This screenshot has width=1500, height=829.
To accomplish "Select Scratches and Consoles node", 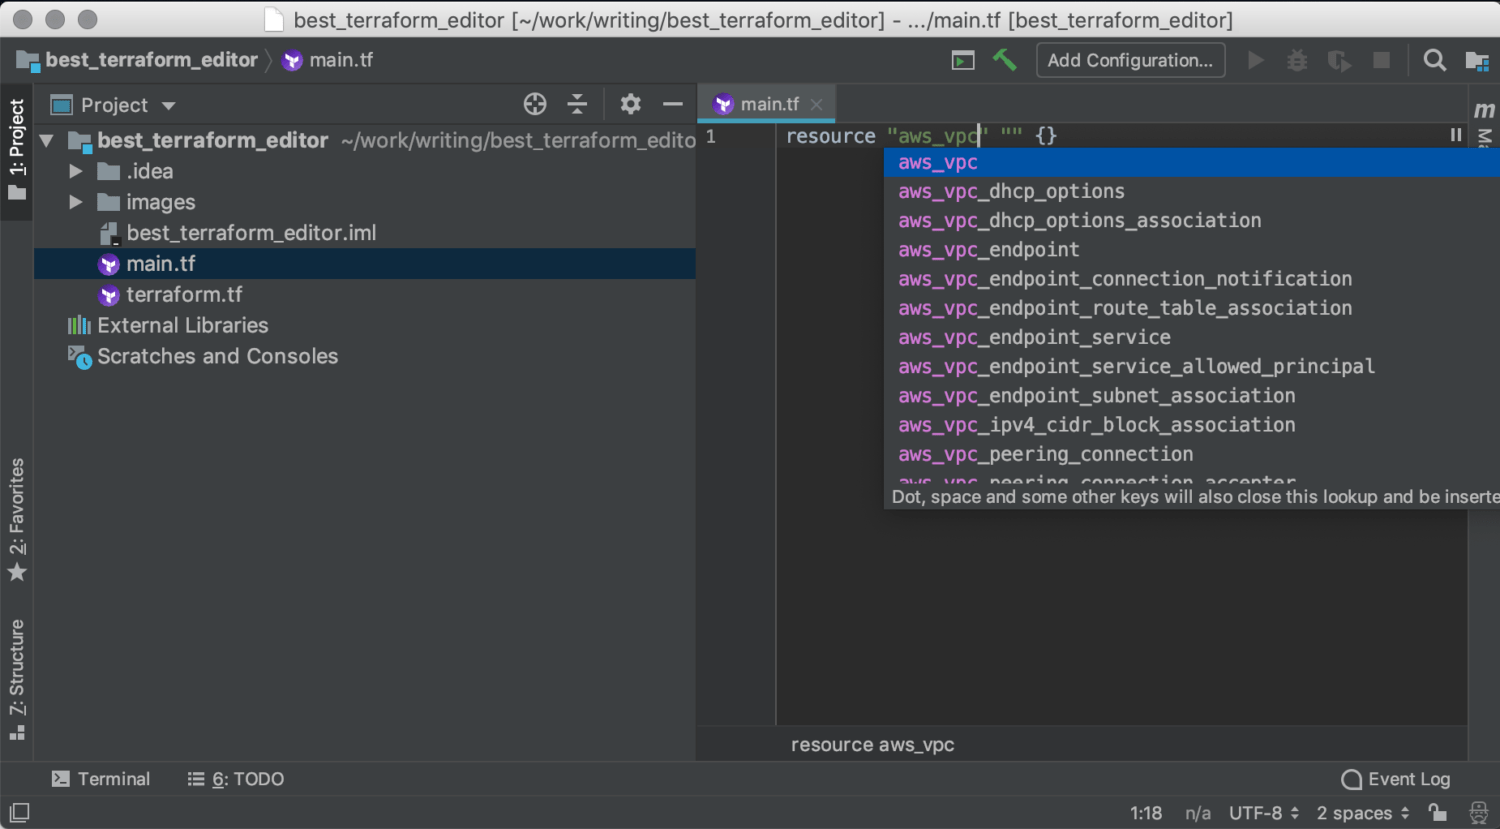I will [218, 356].
